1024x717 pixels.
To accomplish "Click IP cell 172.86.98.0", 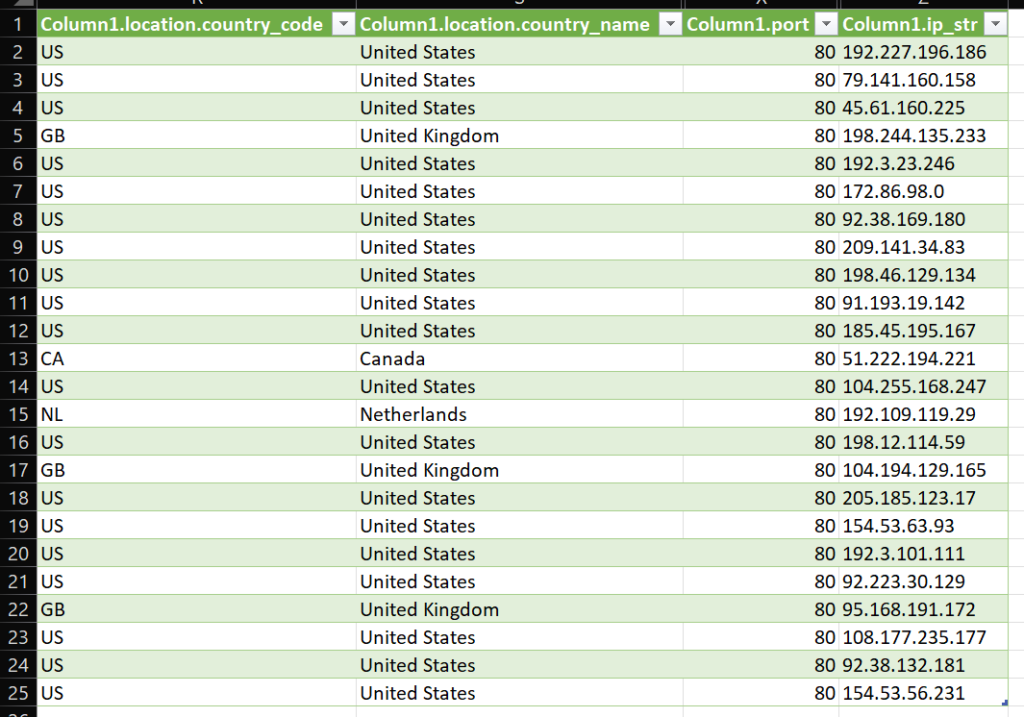I will [x=923, y=191].
